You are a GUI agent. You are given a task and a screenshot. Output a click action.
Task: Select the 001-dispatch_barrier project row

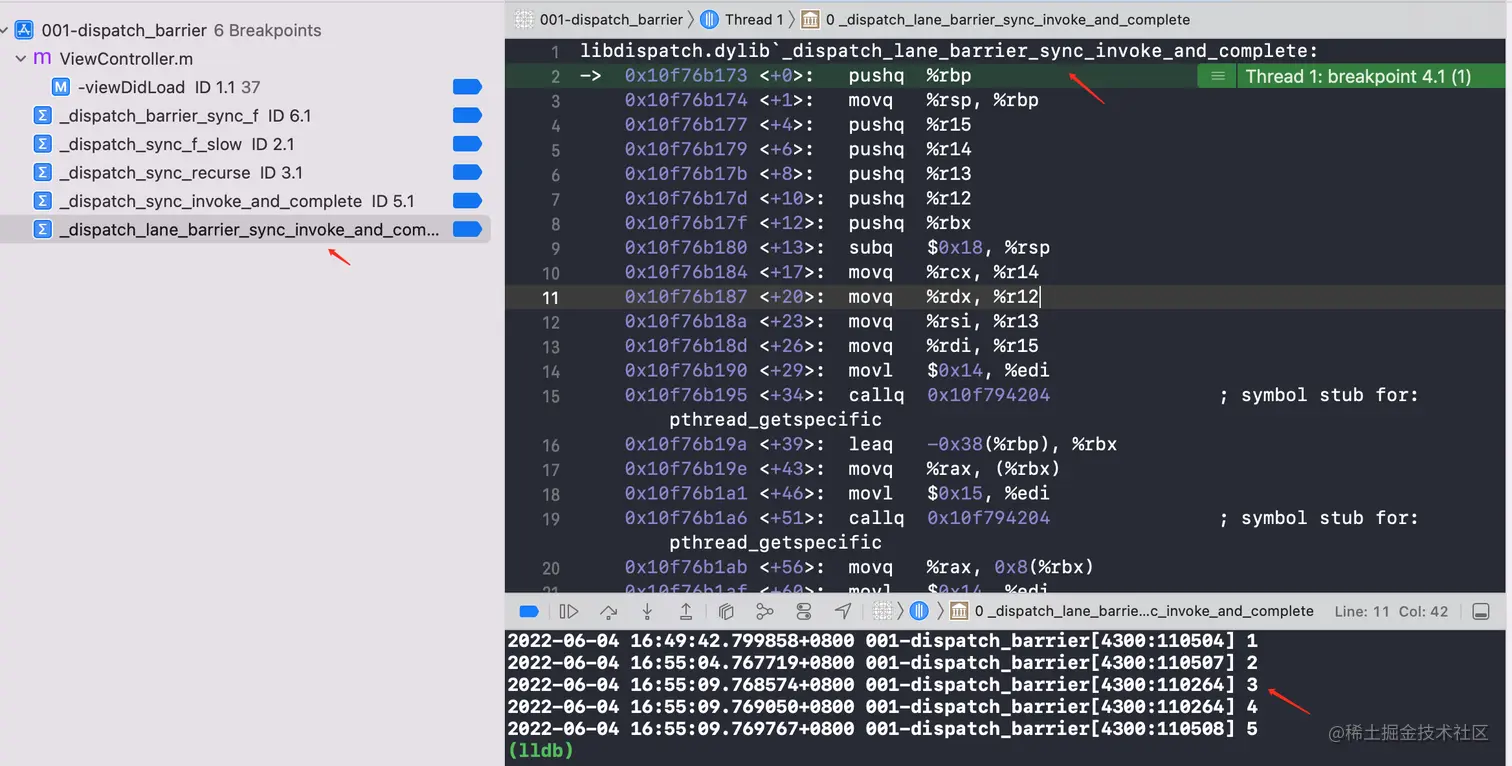click(x=245, y=30)
